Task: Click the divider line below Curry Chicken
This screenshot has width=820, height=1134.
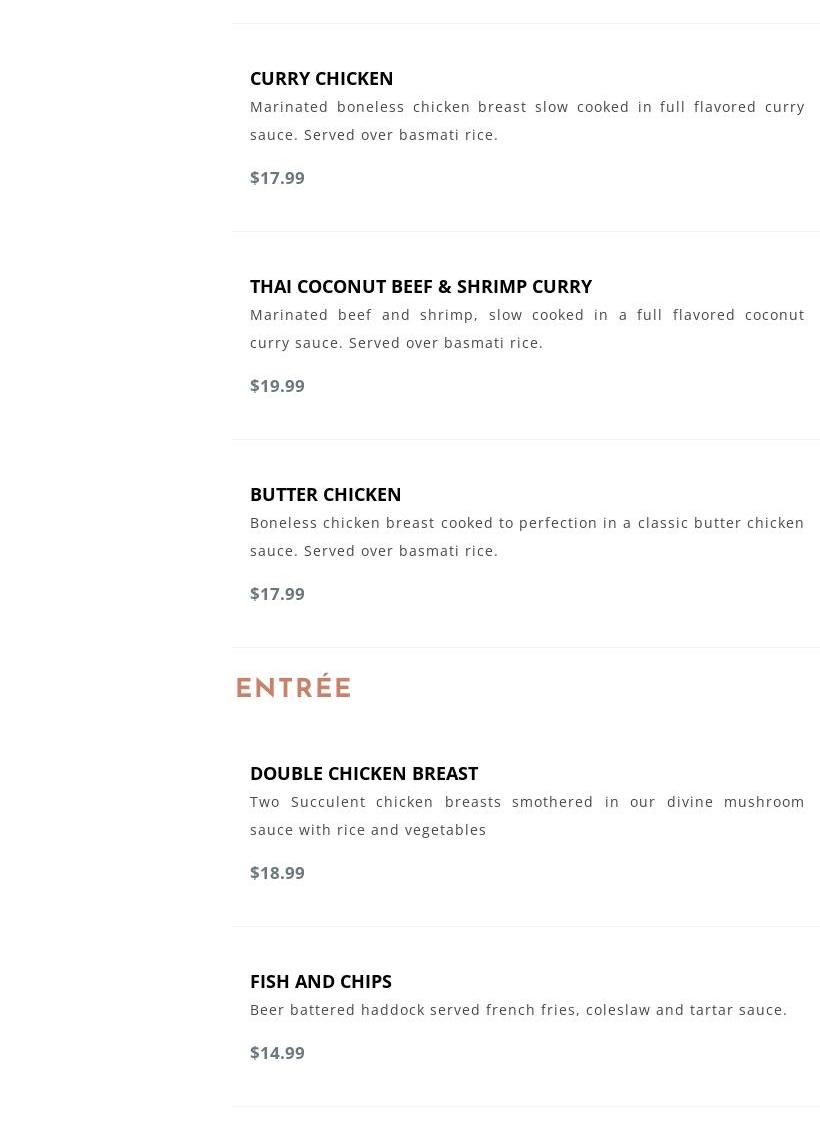Action: (x=525, y=232)
